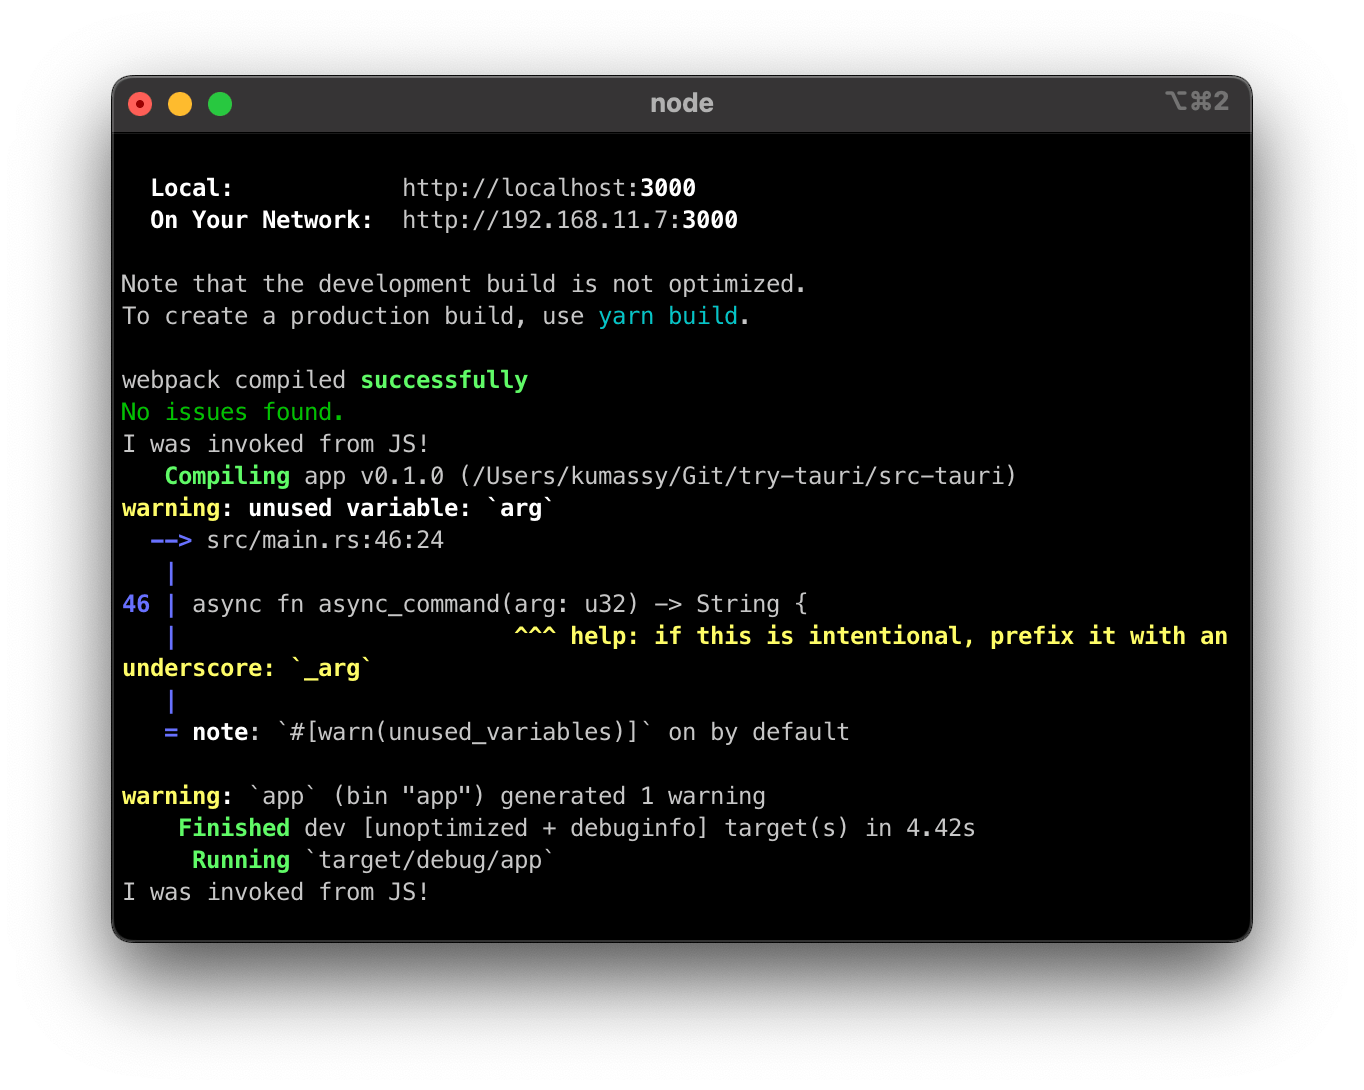Click the http://localhost:3000 link
This screenshot has width=1364, height=1090.
tap(548, 188)
